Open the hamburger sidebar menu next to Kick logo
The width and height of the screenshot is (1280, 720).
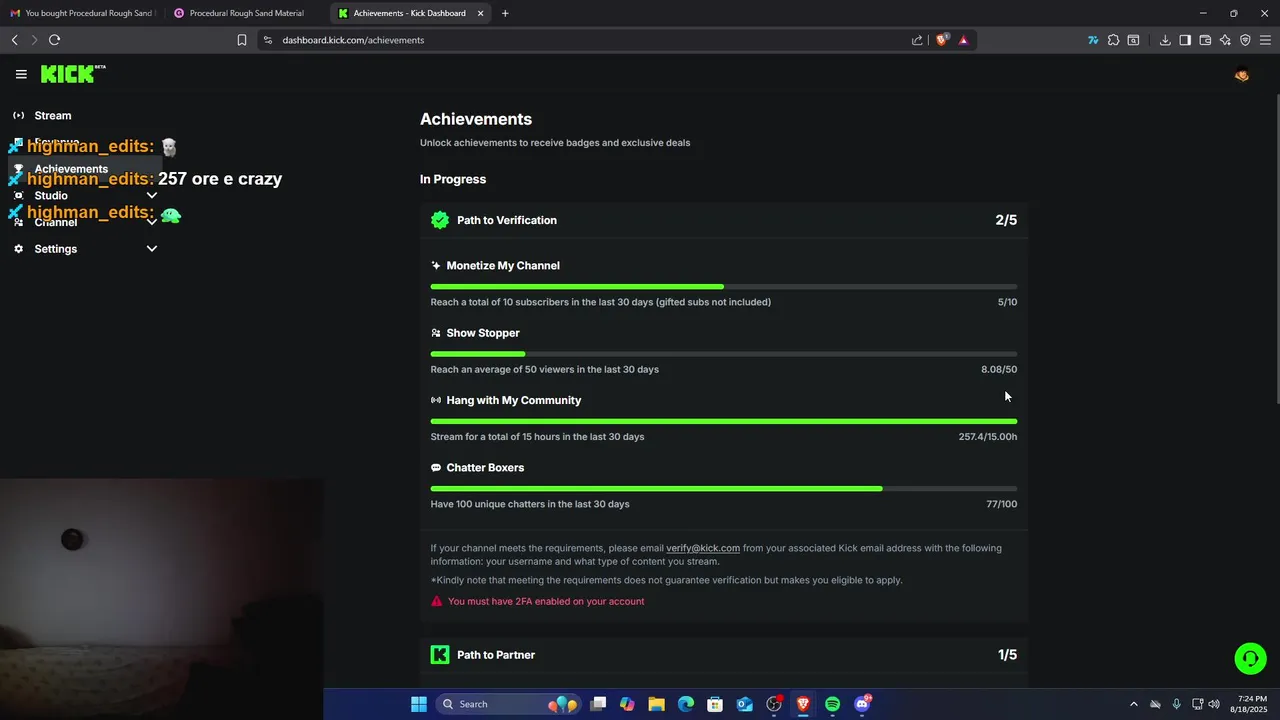tap(21, 74)
